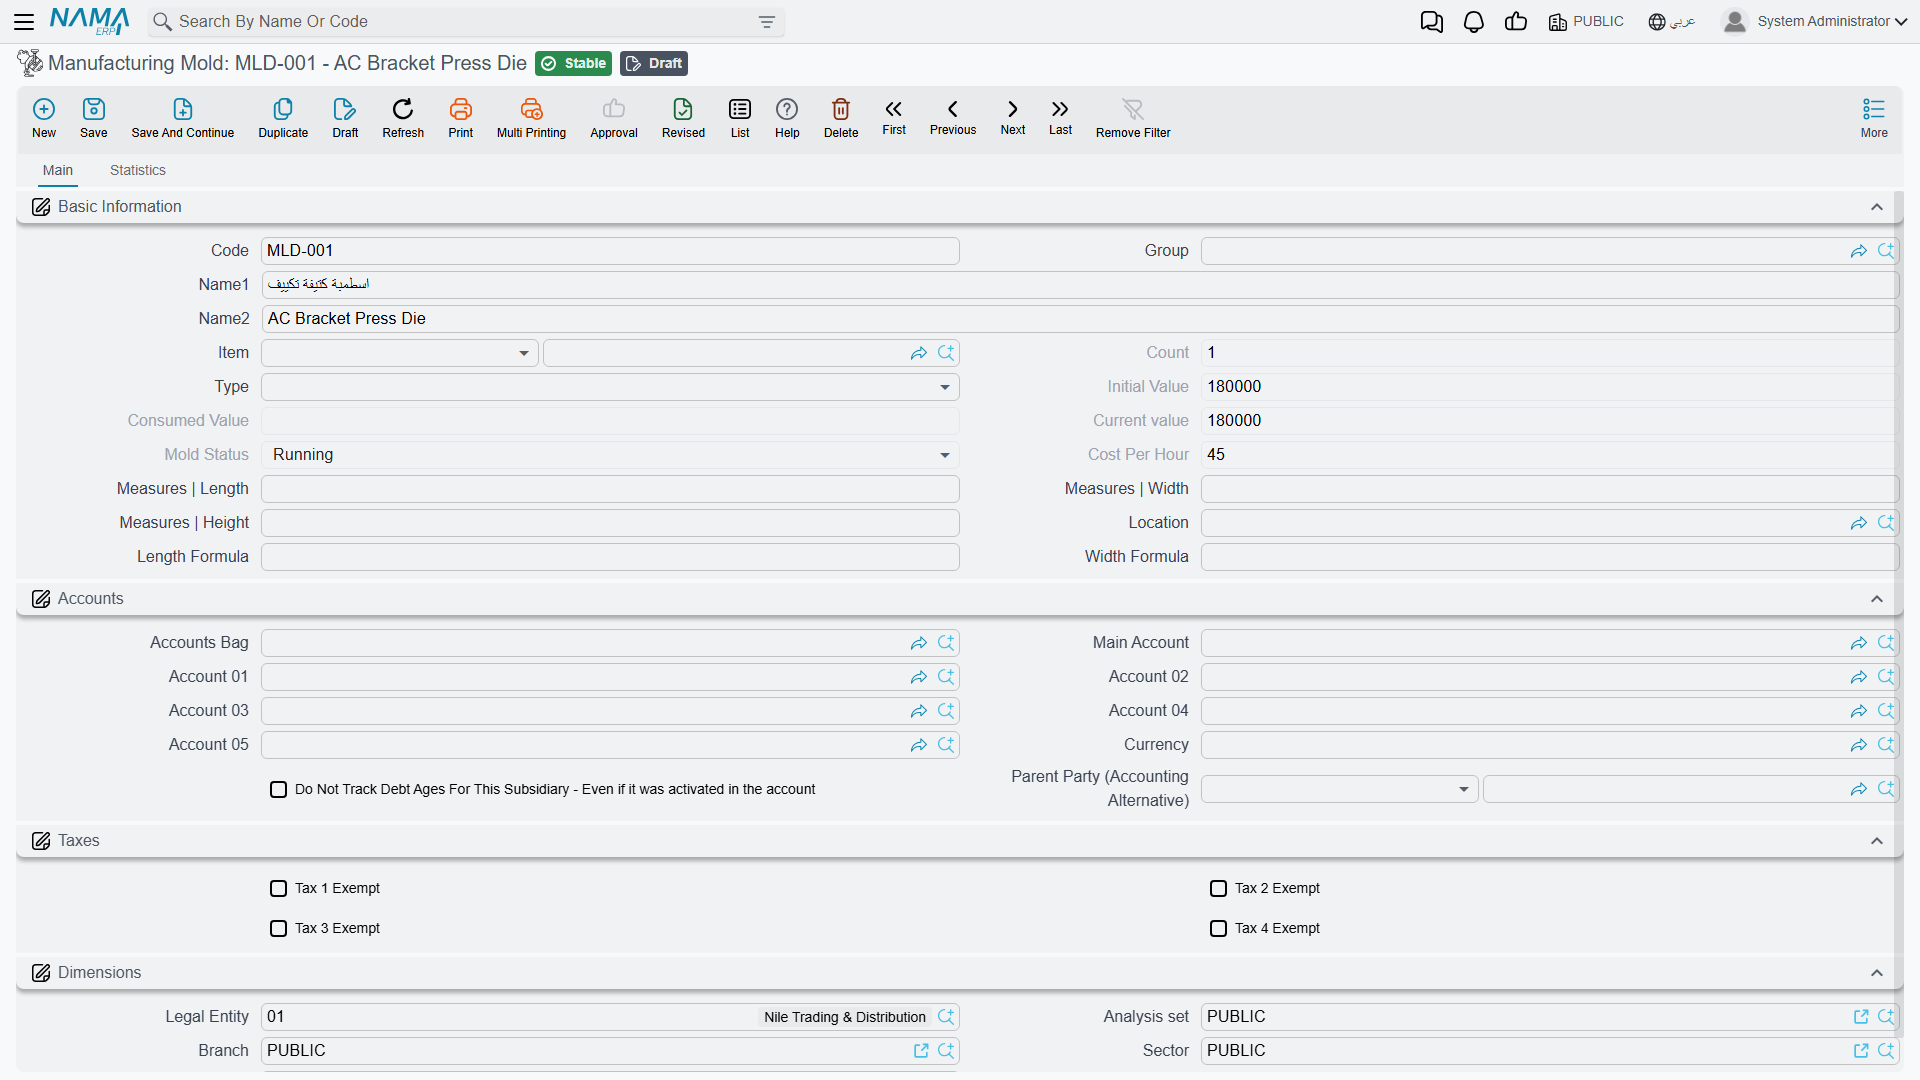Click the Name2 field

(x=1080, y=319)
